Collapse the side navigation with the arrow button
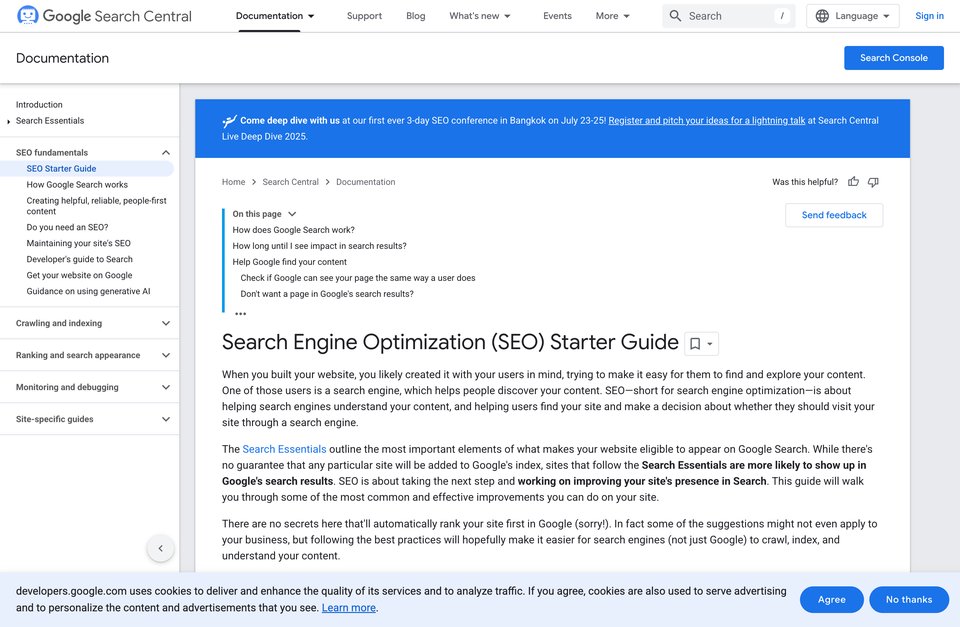Screen dimensions: 960x627 coord(160,549)
